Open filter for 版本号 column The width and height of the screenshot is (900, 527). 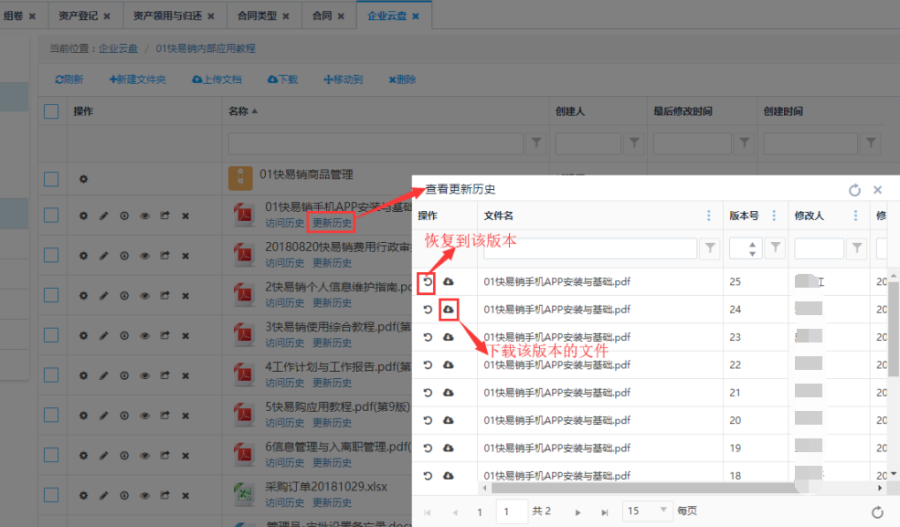tap(774, 248)
